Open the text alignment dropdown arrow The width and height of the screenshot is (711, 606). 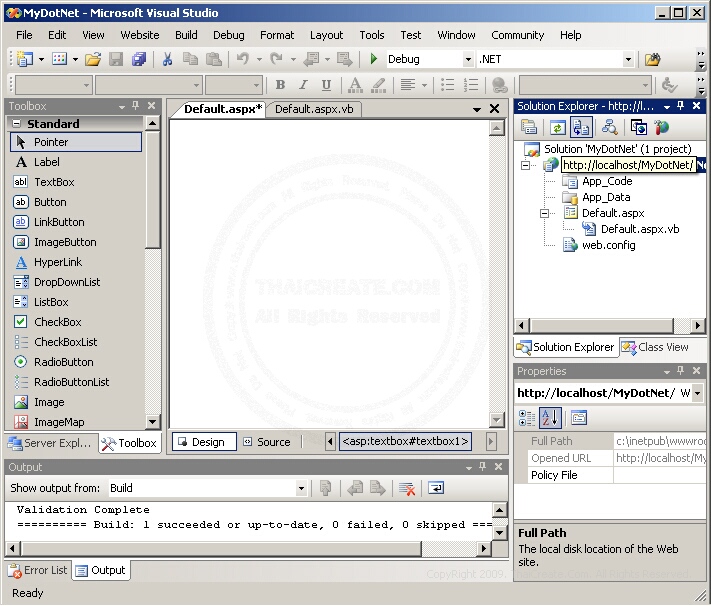pos(424,85)
